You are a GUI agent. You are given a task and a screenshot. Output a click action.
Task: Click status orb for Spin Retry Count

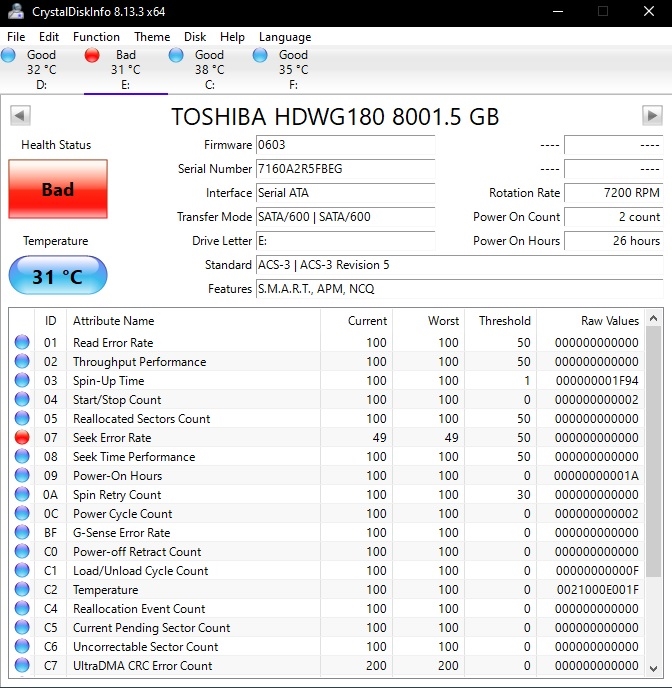(x=22, y=494)
